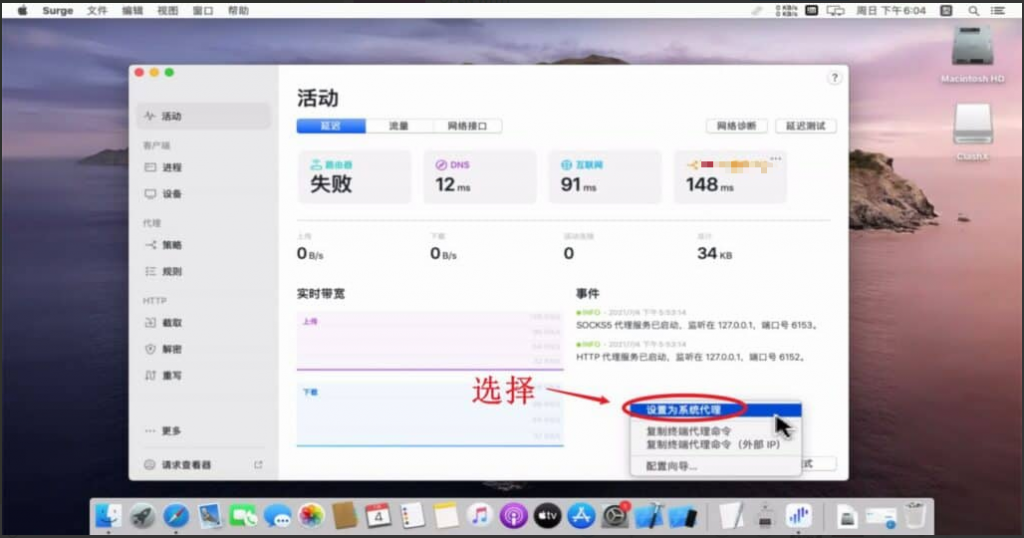Select 设备 in the sidebar
Viewport: 1024px width, 538px height.
click(x=171, y=193)
